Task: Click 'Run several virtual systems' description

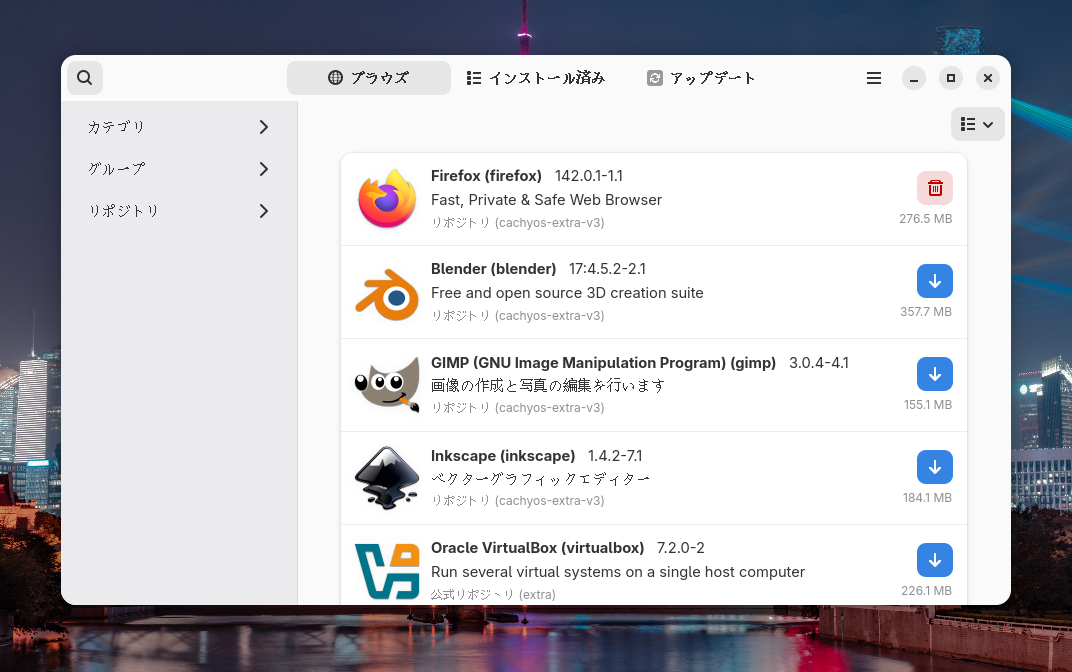Action: click(617, 572)
